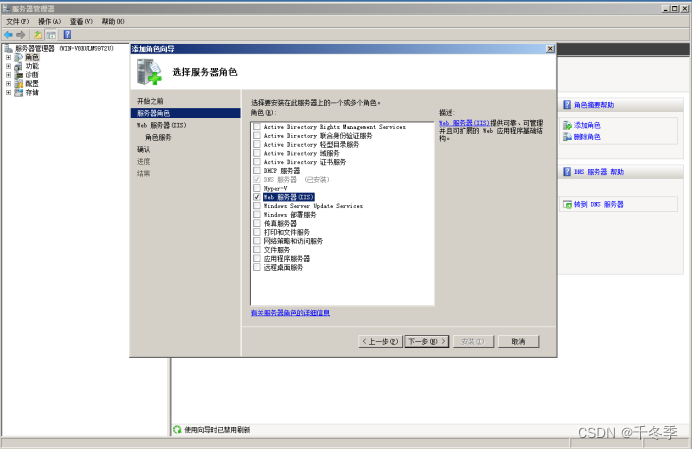
Task: Click 添加角色 link in right panel
Action: (587, 126)
